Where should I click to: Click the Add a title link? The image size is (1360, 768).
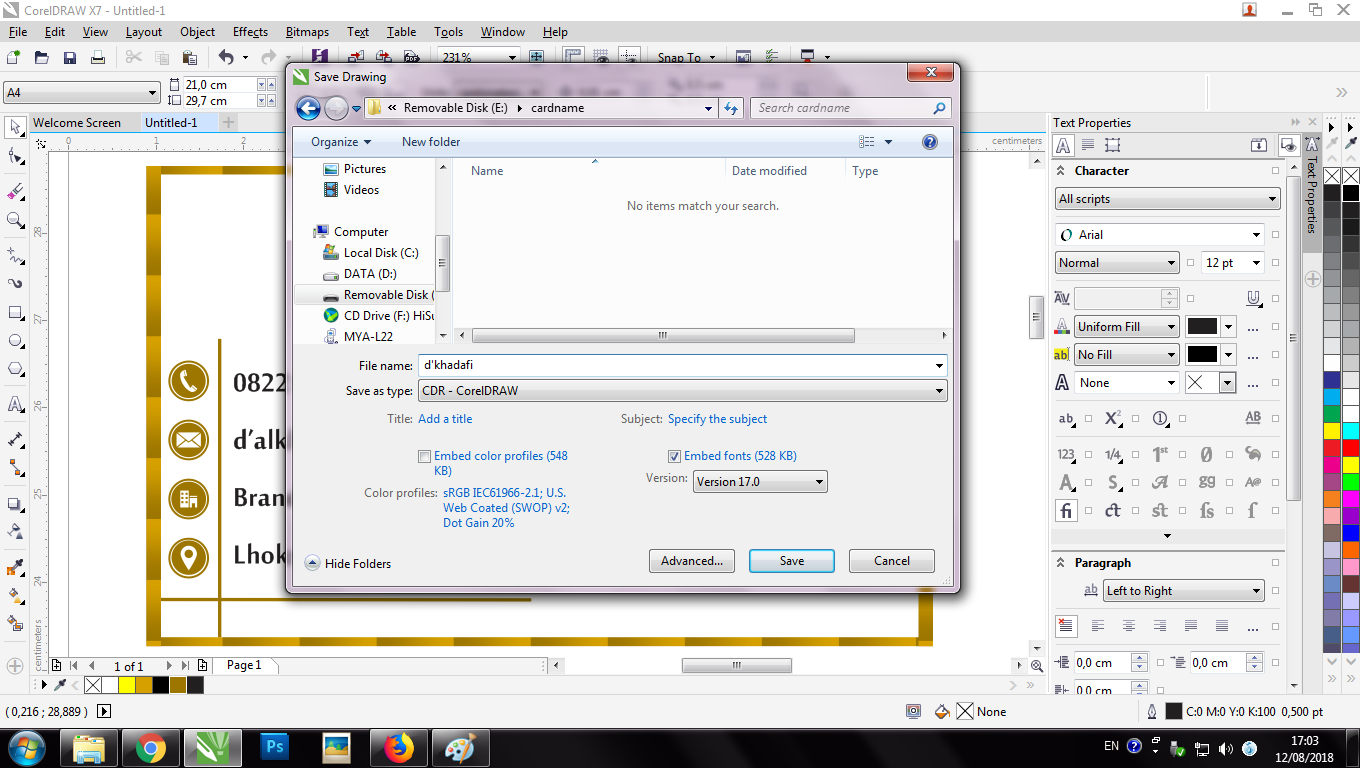[445, 419]
